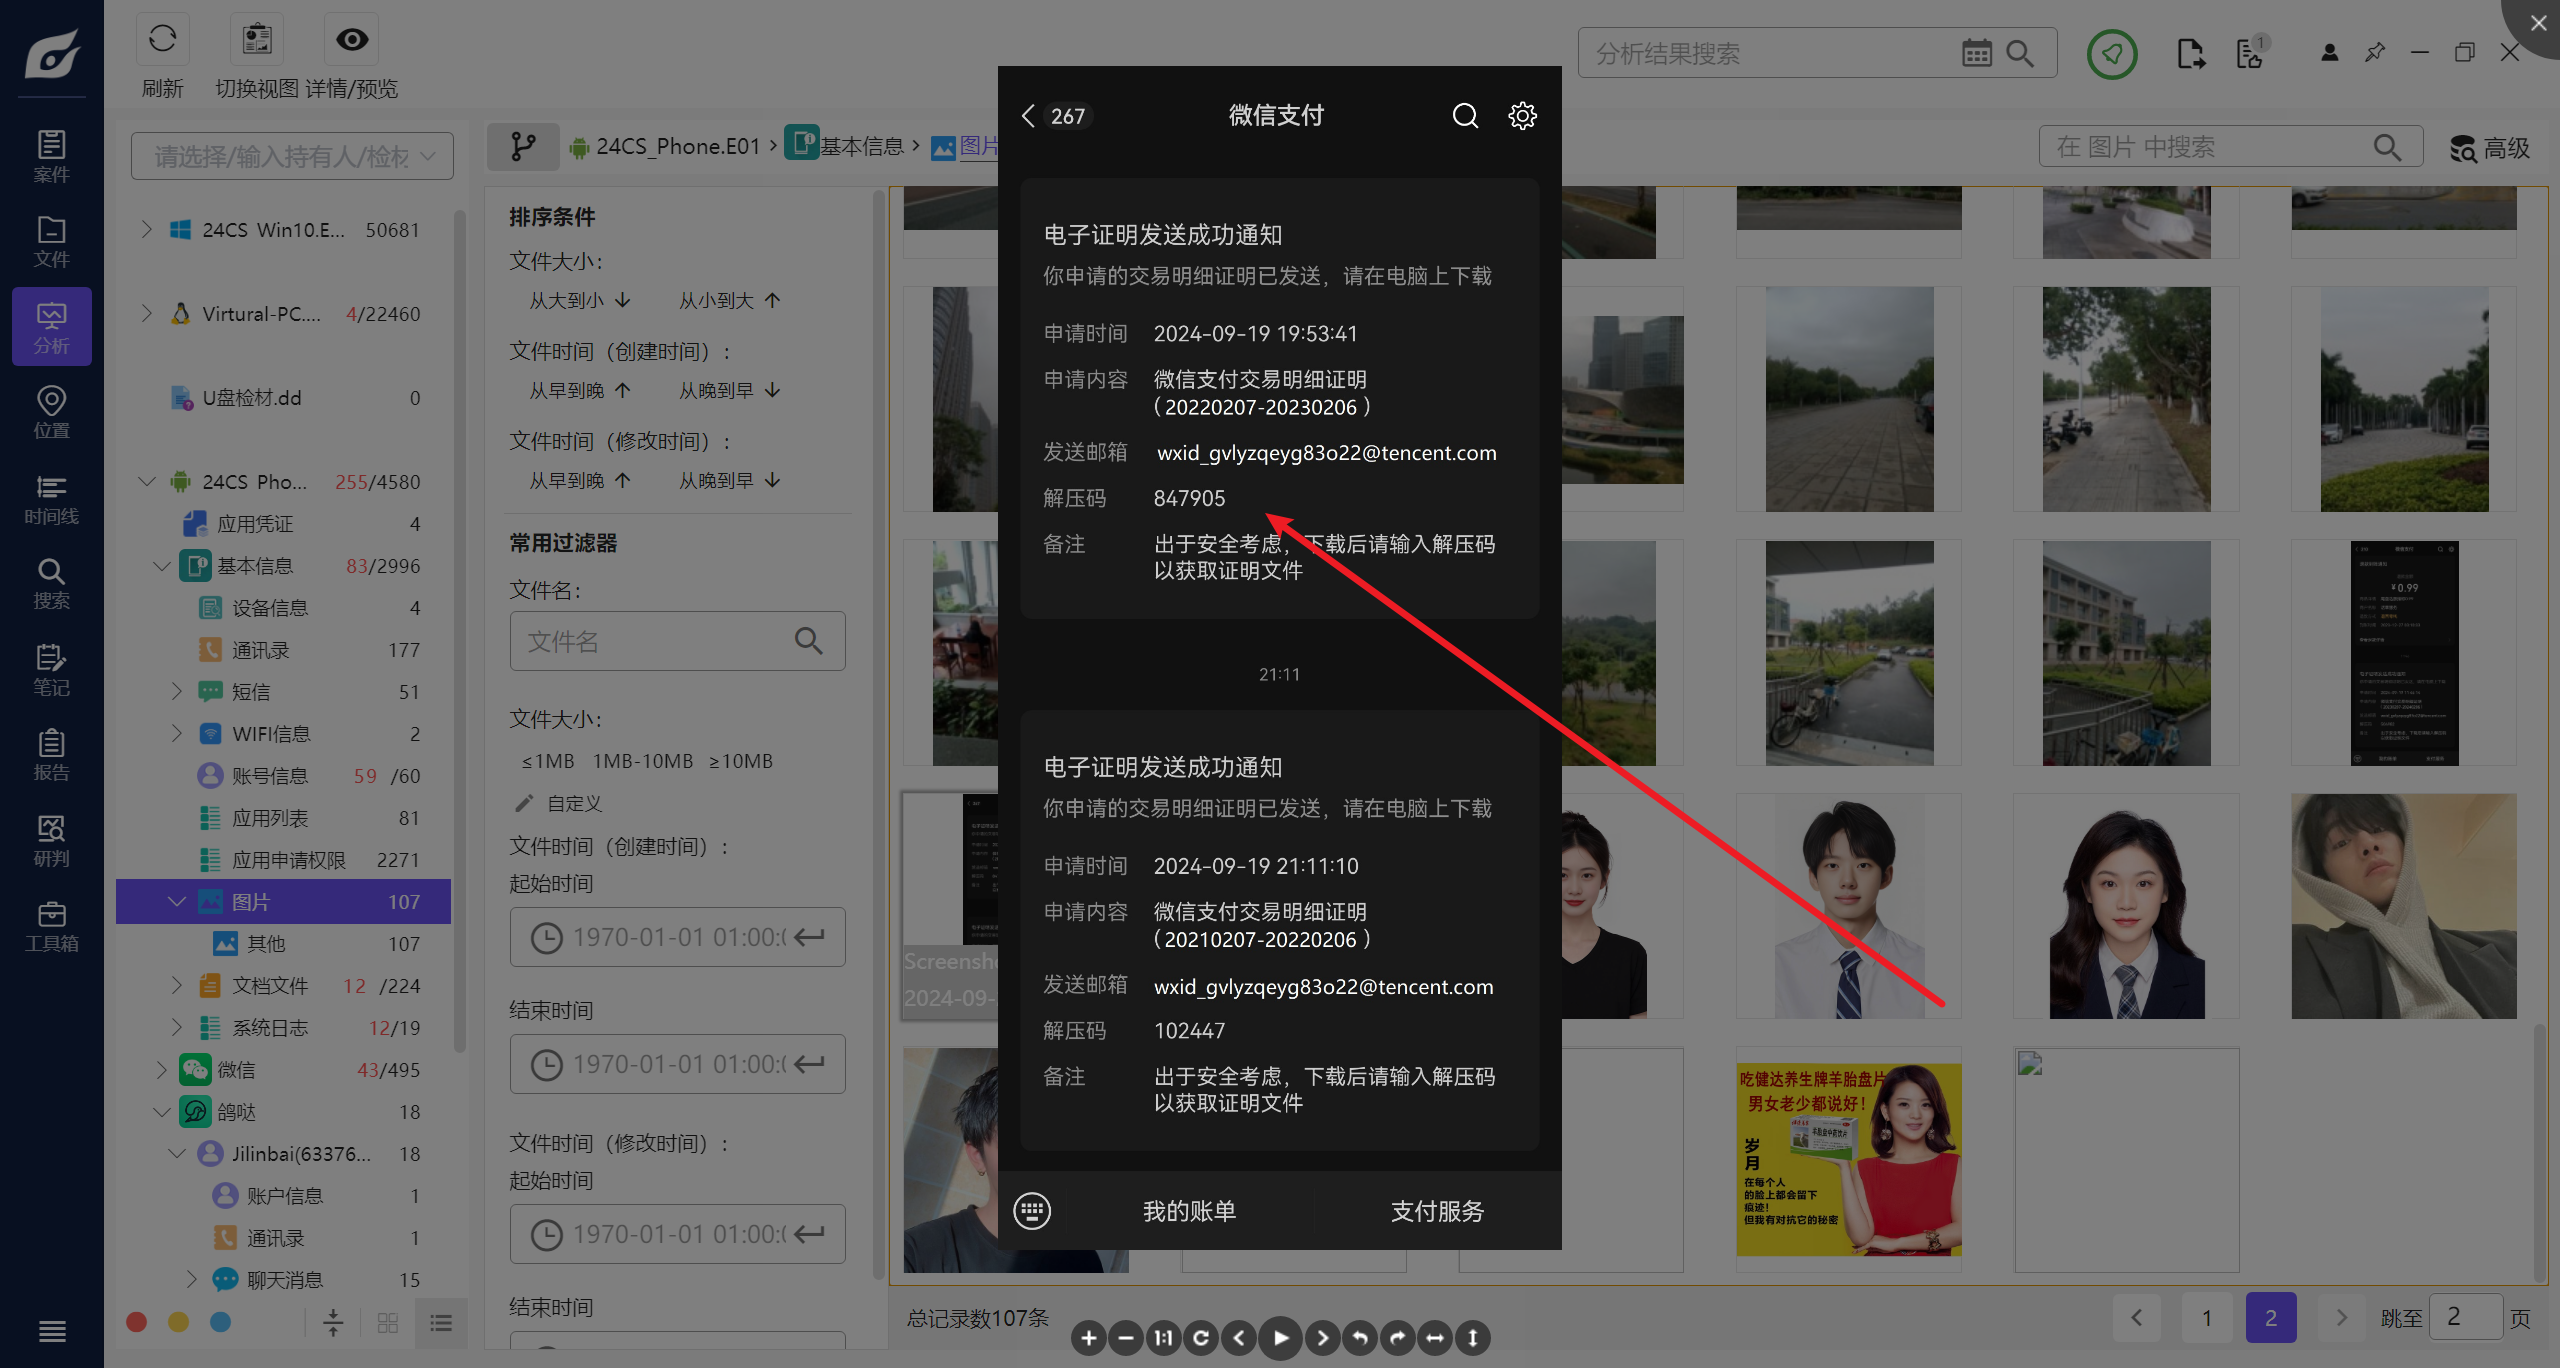Toggle 详情/预览 eye view button

351,40
